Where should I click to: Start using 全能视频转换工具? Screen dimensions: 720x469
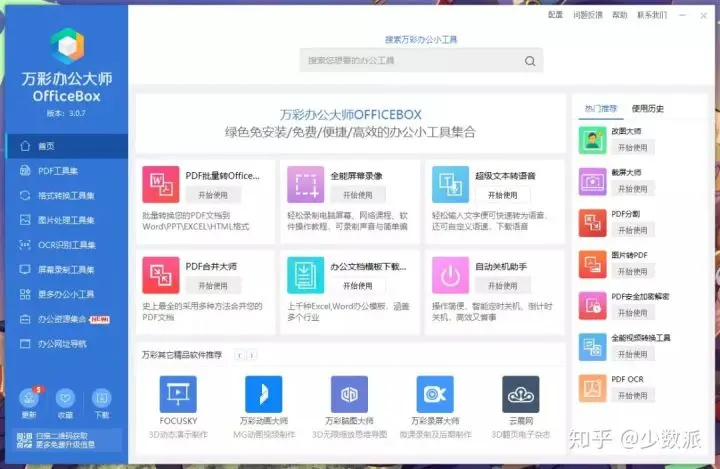point(633,354)
